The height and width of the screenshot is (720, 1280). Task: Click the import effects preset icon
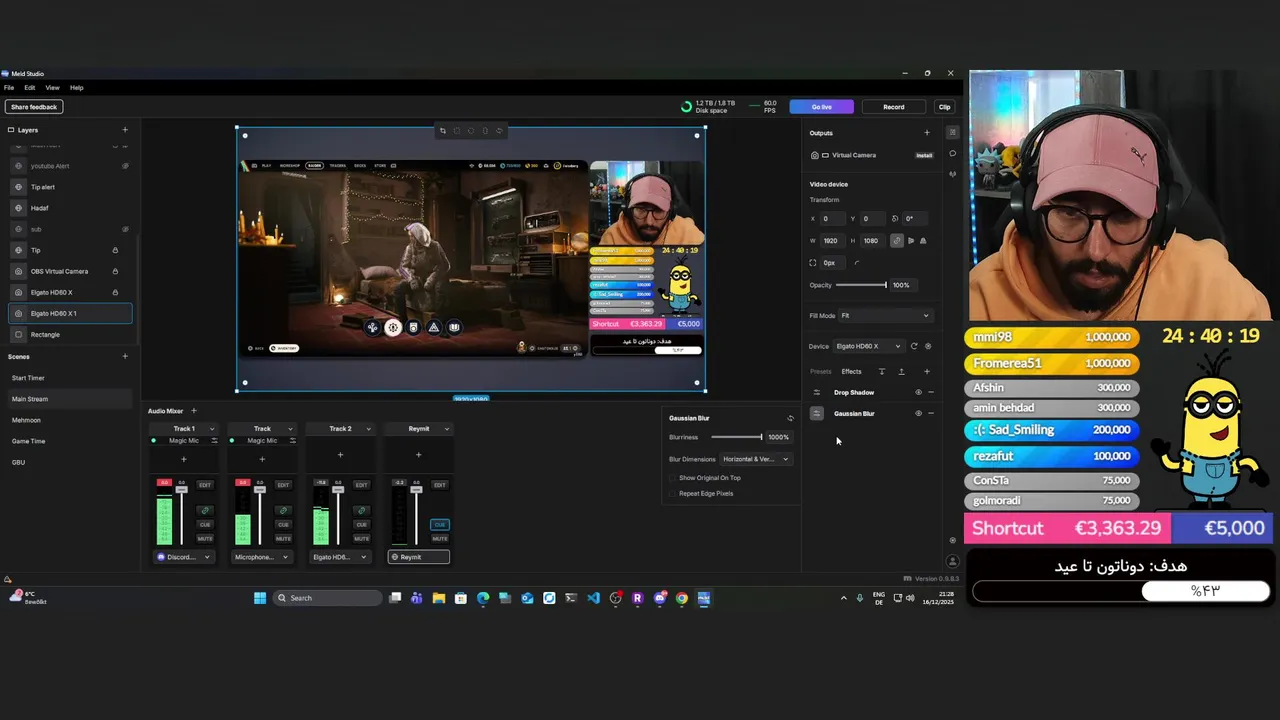coord(881,372)
